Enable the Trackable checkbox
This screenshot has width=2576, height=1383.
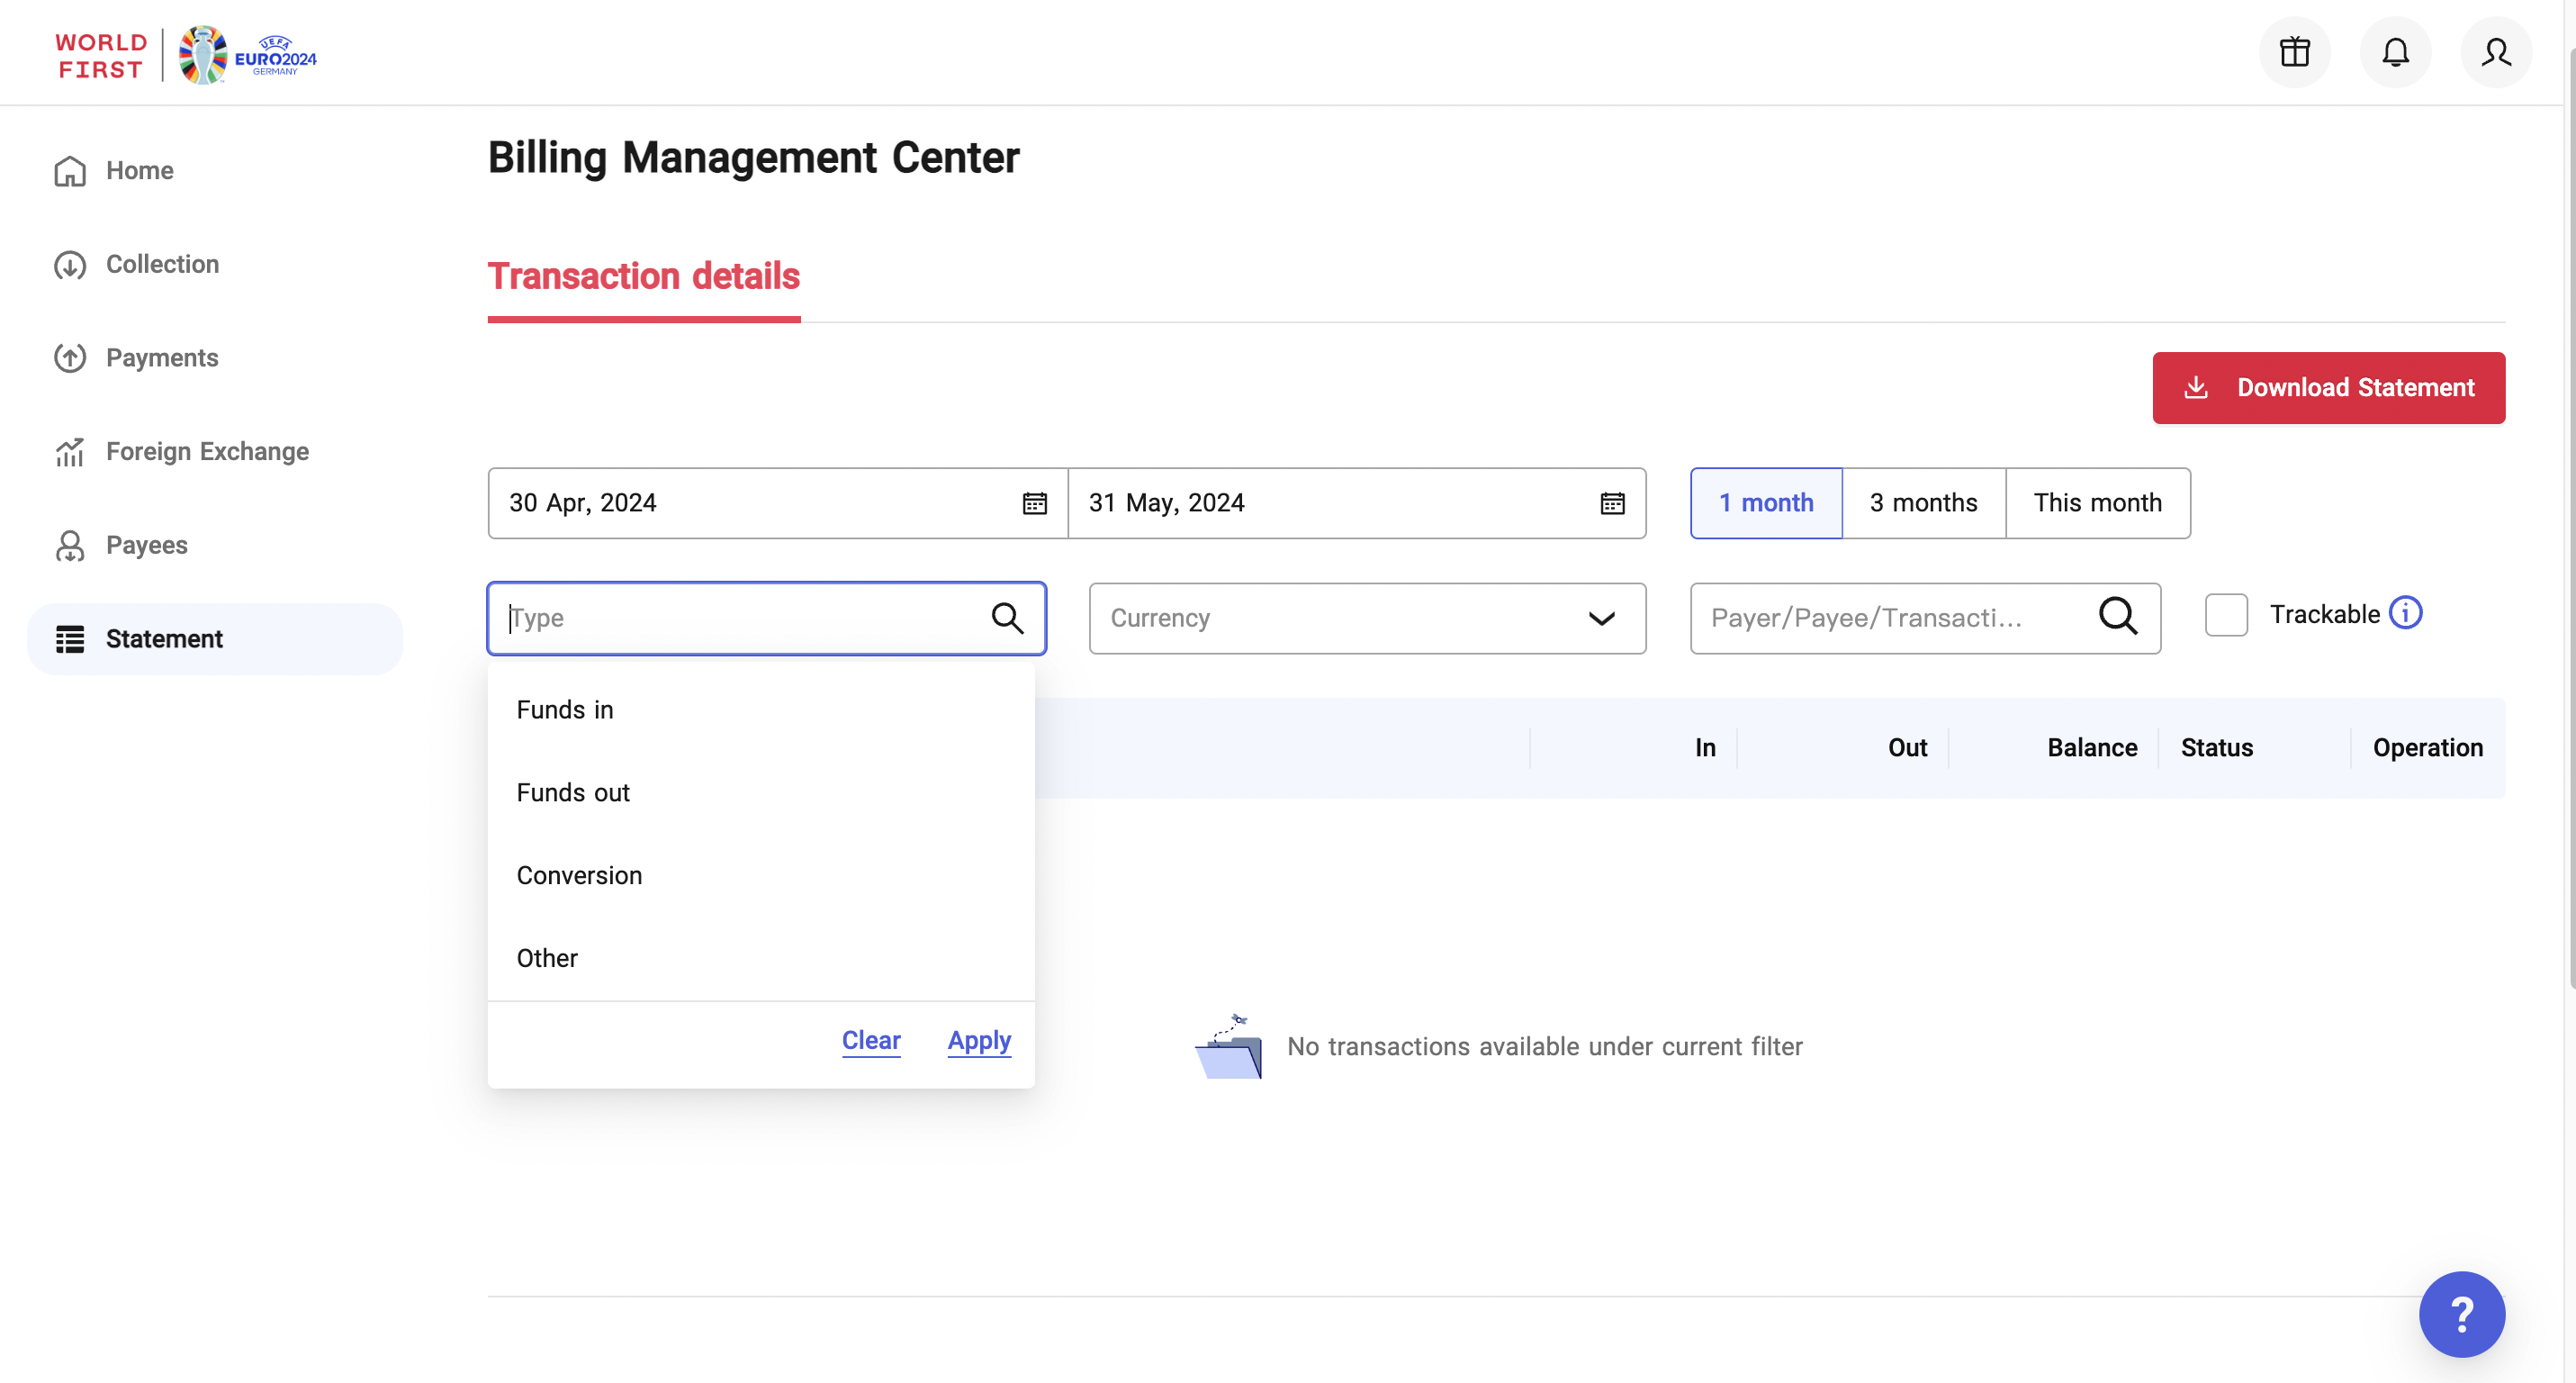(2226, 615)
